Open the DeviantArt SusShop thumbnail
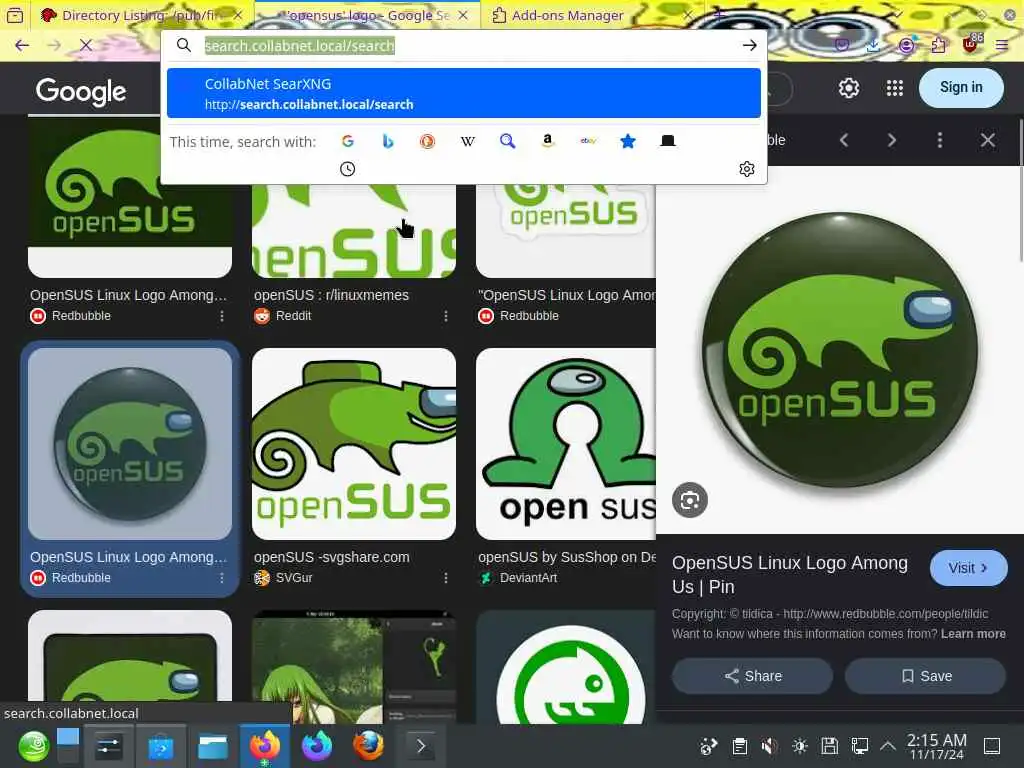 coord(566,444)
